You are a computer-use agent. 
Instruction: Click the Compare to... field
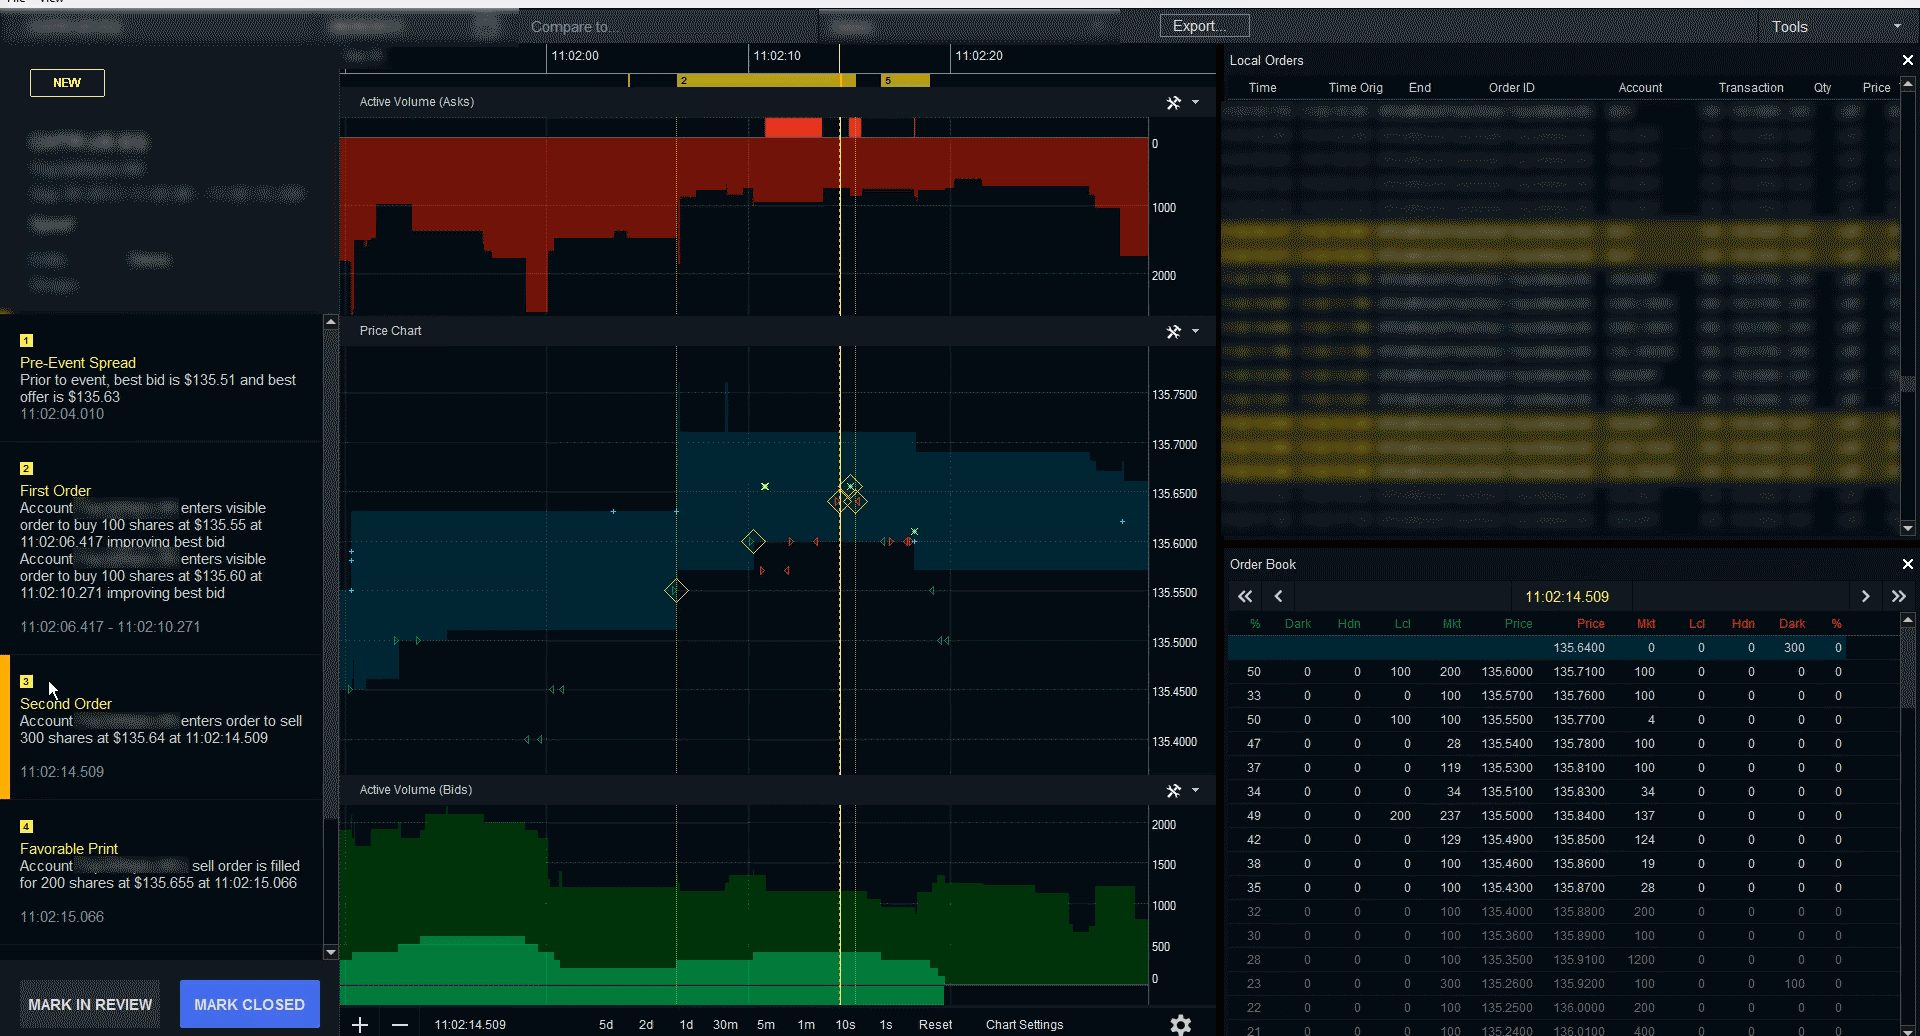point(668,27)
